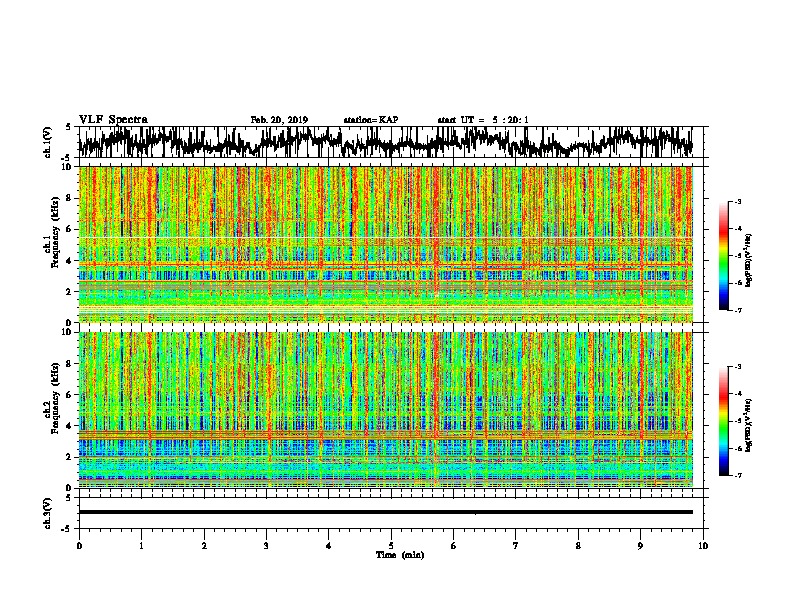The image size is (792, 612).
Task: Click the ch.2 color bar log(PSD) label
Action: tap(749, 425)
